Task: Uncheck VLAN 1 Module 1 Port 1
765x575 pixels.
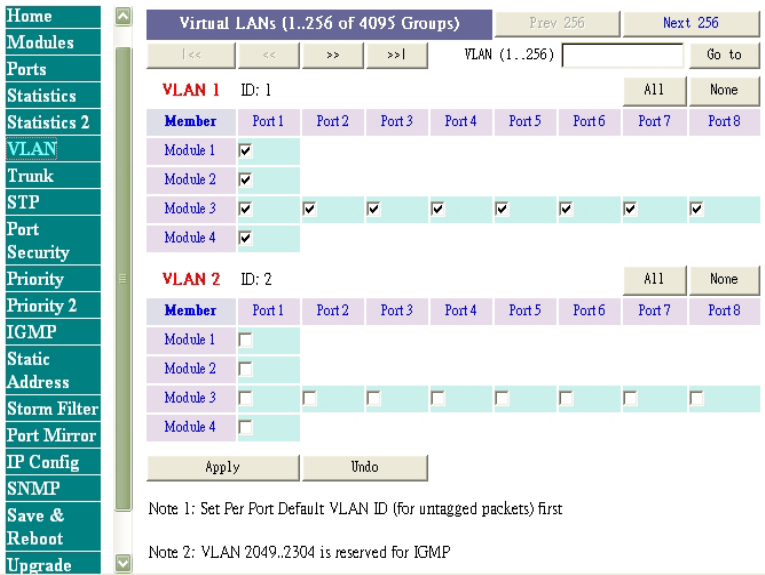Action: pyautogui.click(x=245, y=151)
